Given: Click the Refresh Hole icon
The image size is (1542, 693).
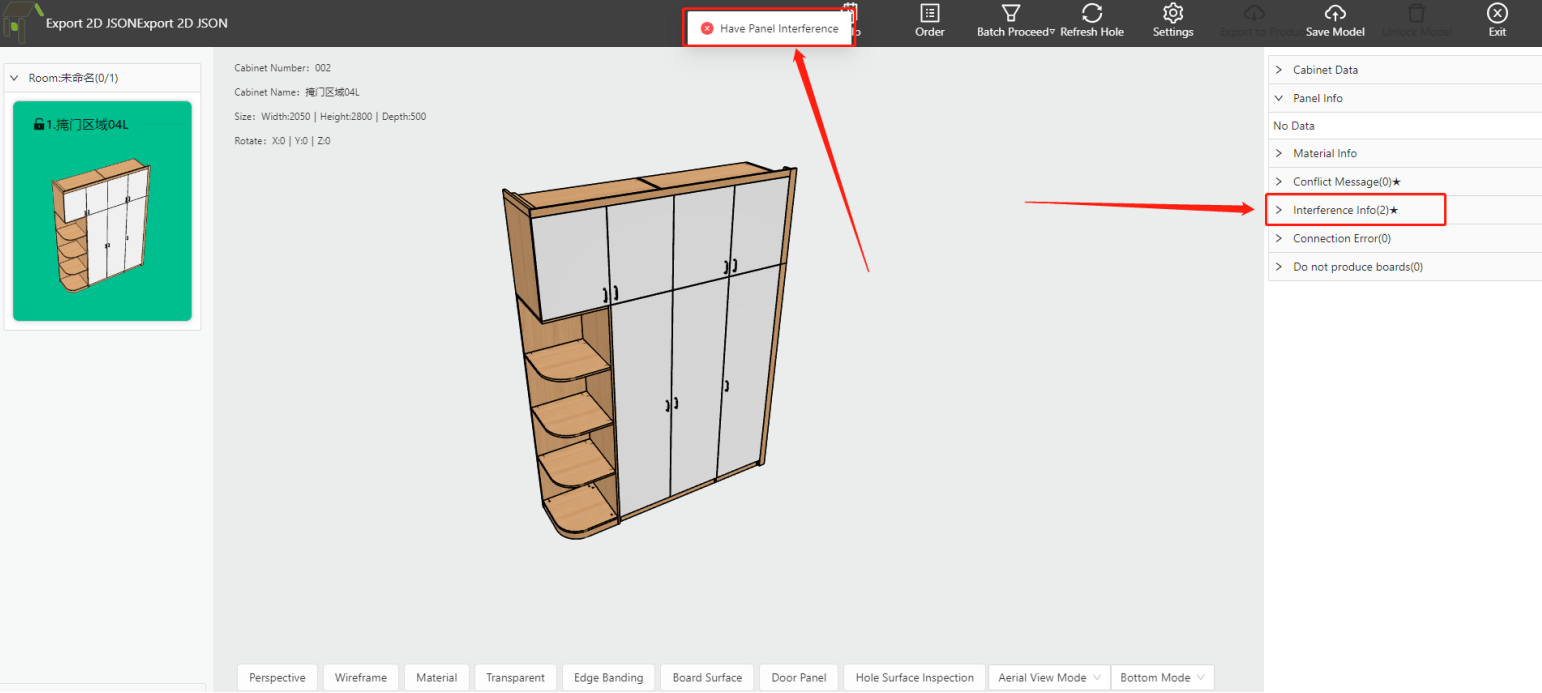Looking at the screenshot, I should coord(1092,14).
